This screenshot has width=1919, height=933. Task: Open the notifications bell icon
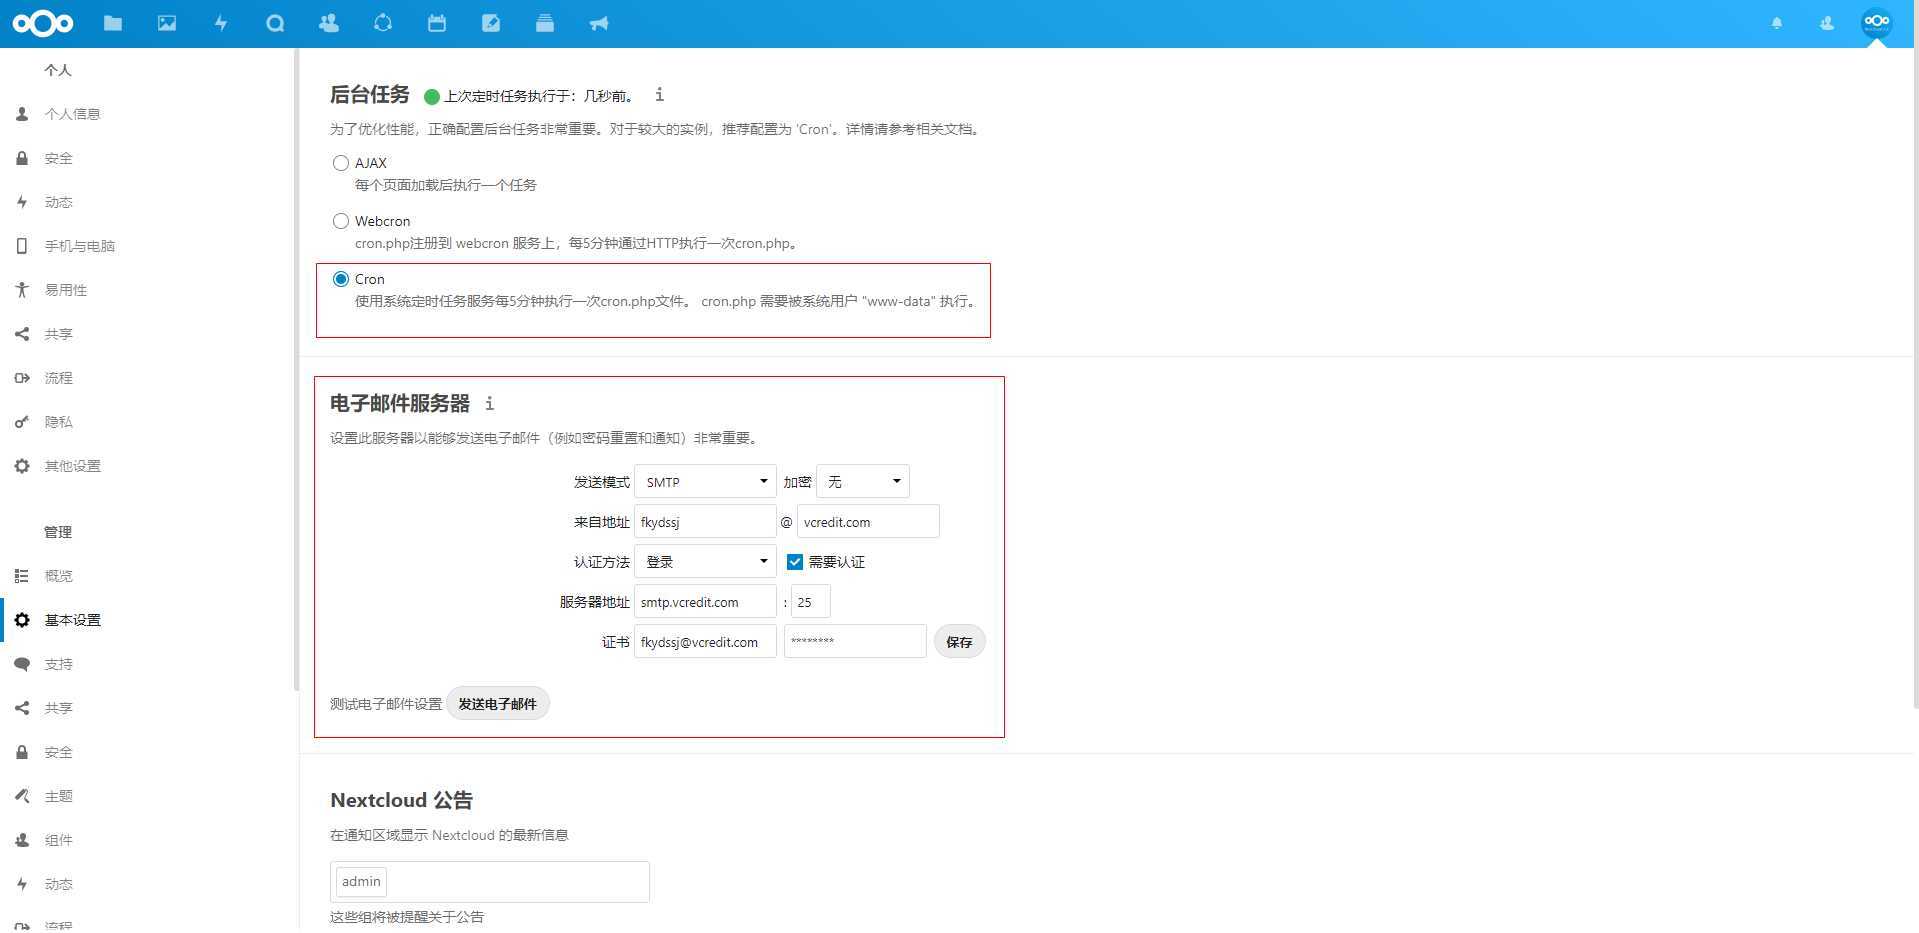coord(1777,23)
